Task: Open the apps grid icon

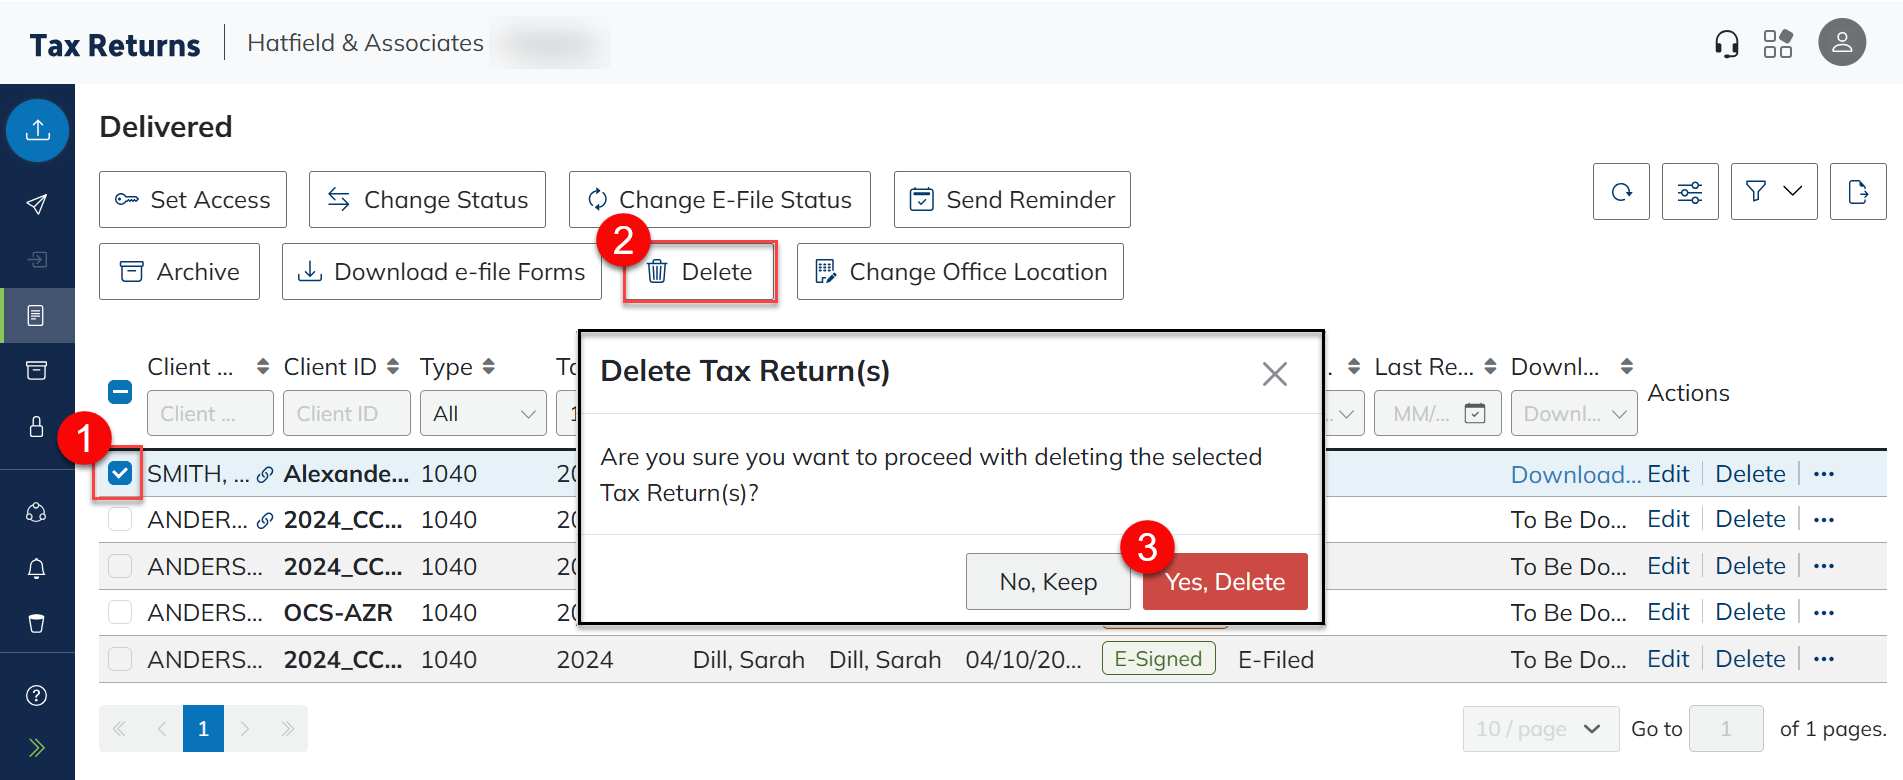Action: coord(1777,44)
